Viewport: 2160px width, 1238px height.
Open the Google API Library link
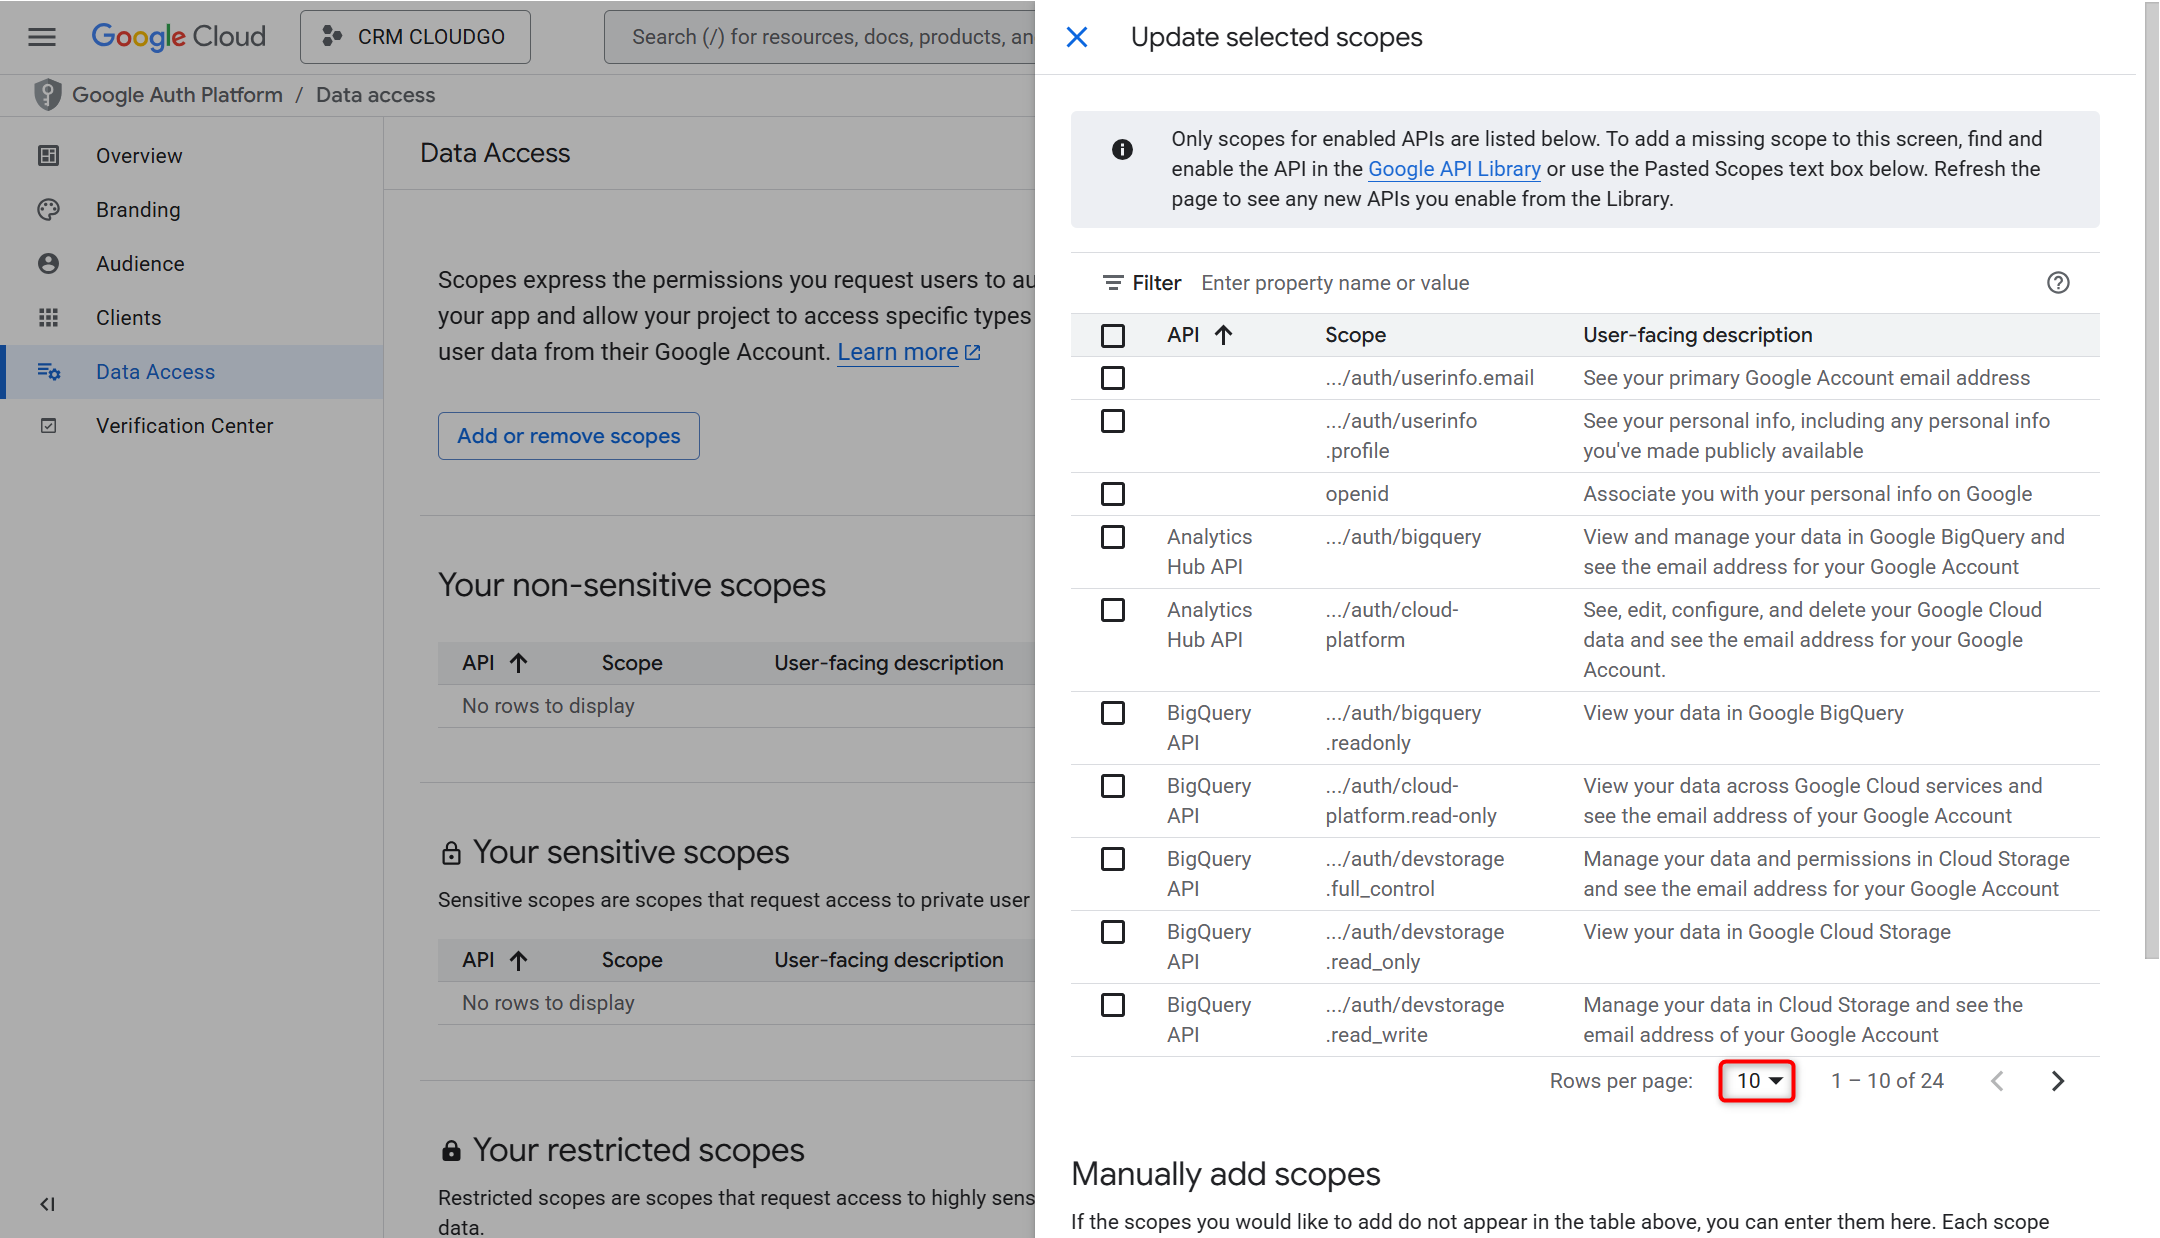1453,168
